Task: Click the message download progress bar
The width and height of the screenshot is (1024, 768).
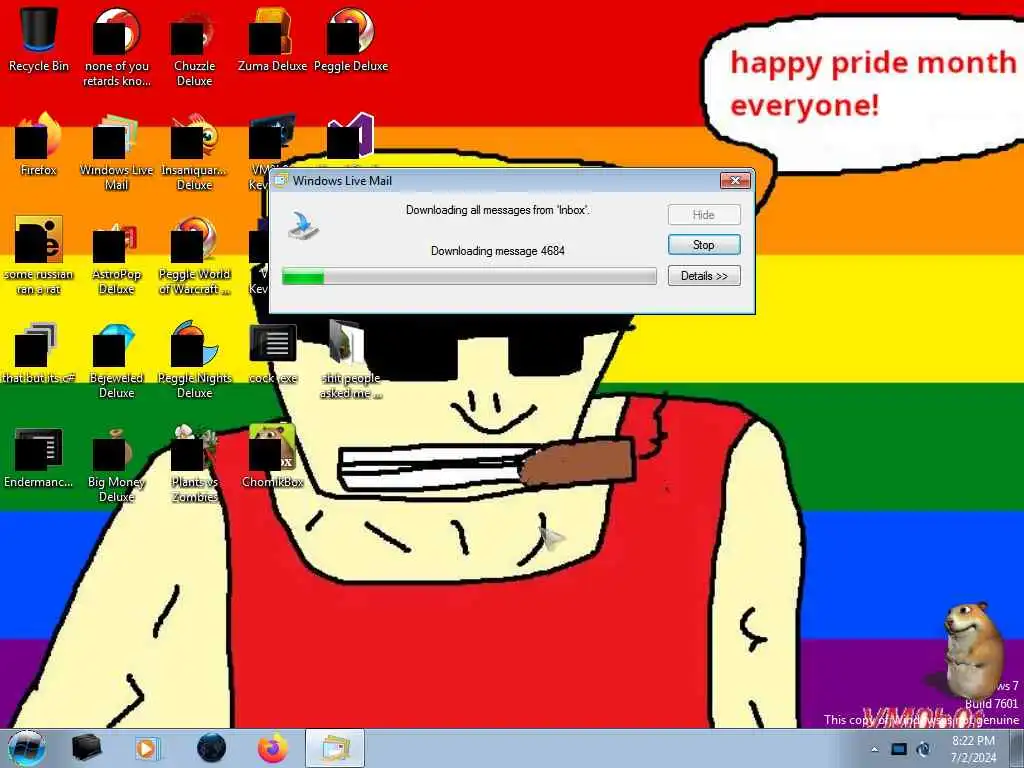Action: pos(469,276)
